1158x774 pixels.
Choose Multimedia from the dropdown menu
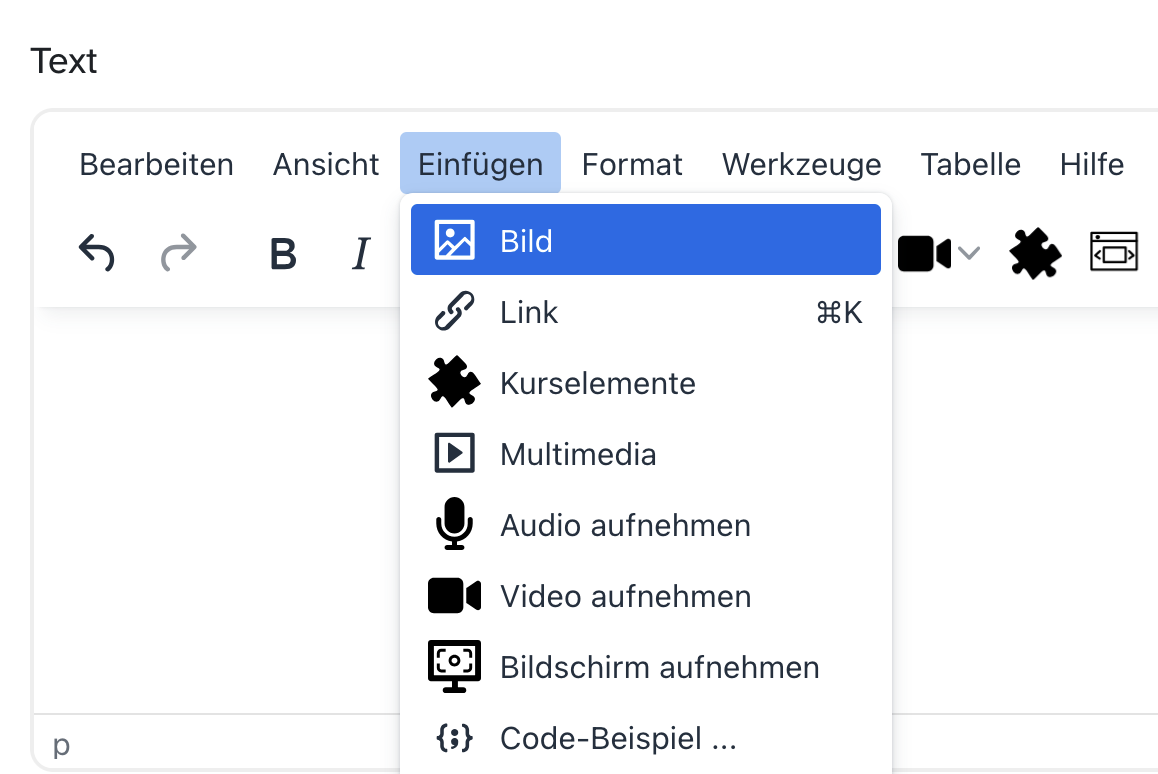point(645,453)
